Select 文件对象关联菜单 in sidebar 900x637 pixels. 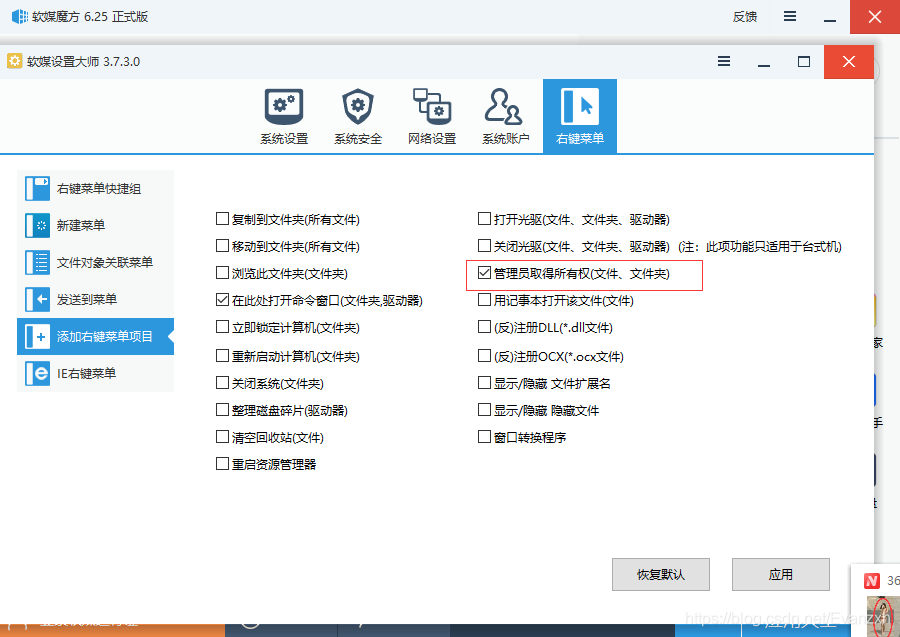click(x=95, y=262)
